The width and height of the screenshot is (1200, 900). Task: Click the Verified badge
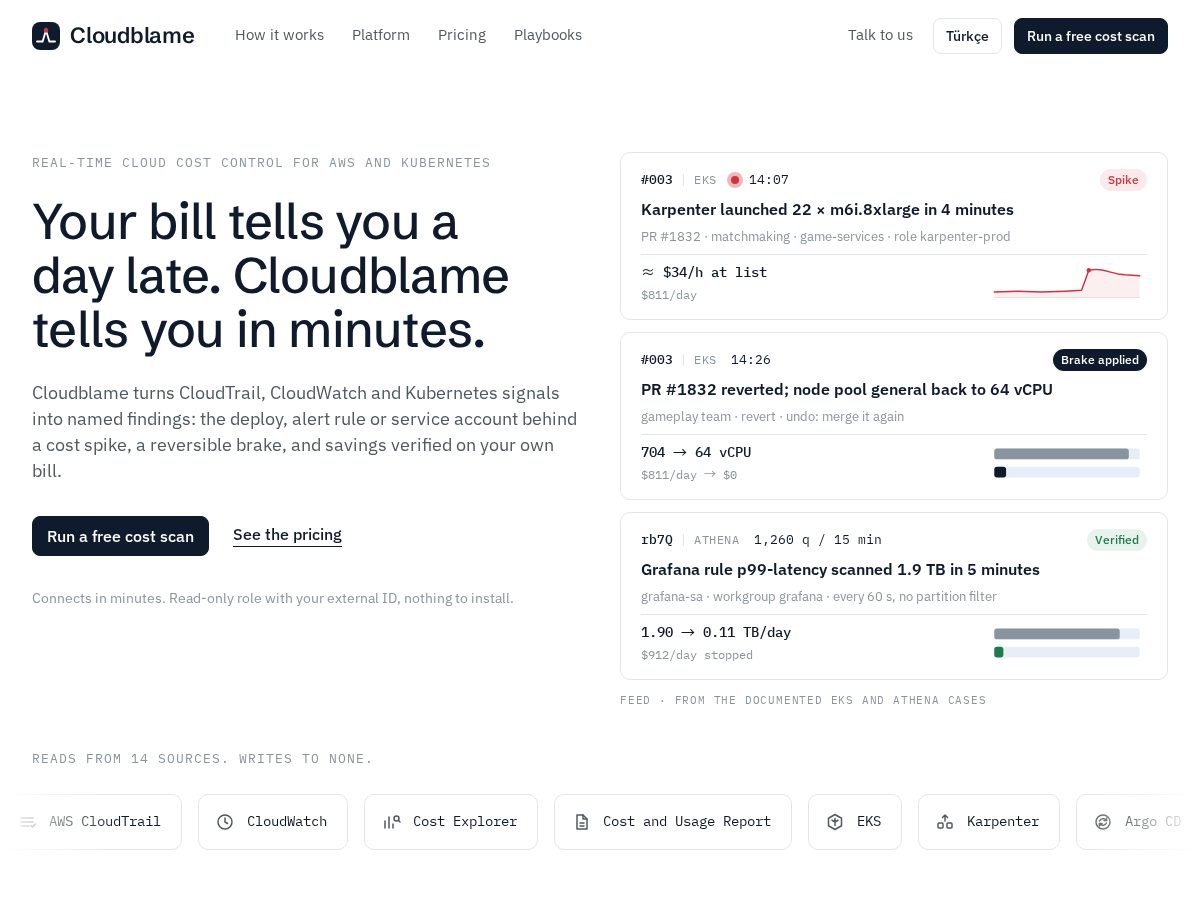click(x=1117, y=540)
